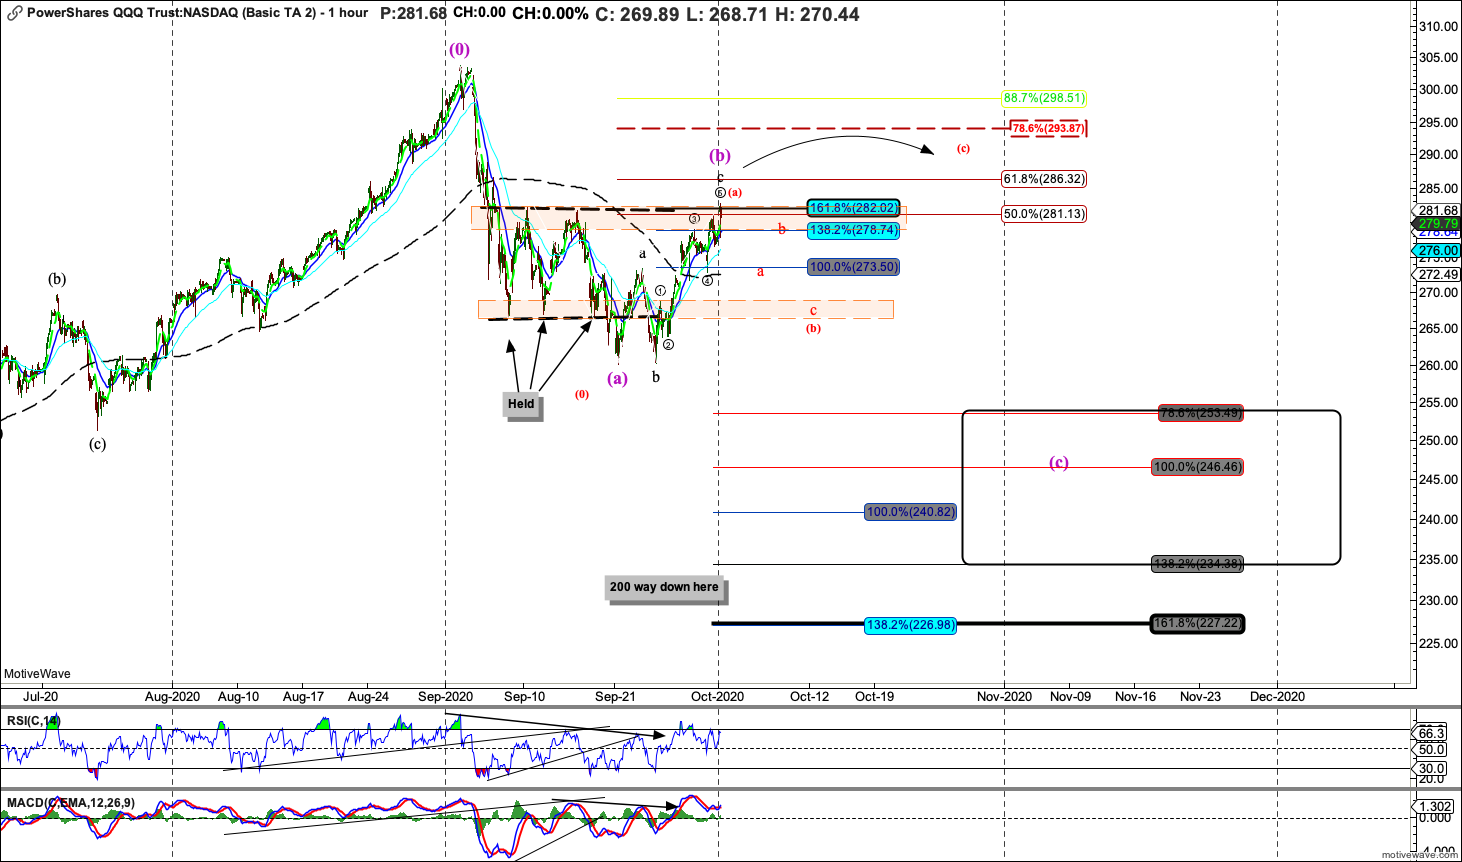Select the yellow 88.7%(298.51) Fibonacci label

[x=1044, y=98]
